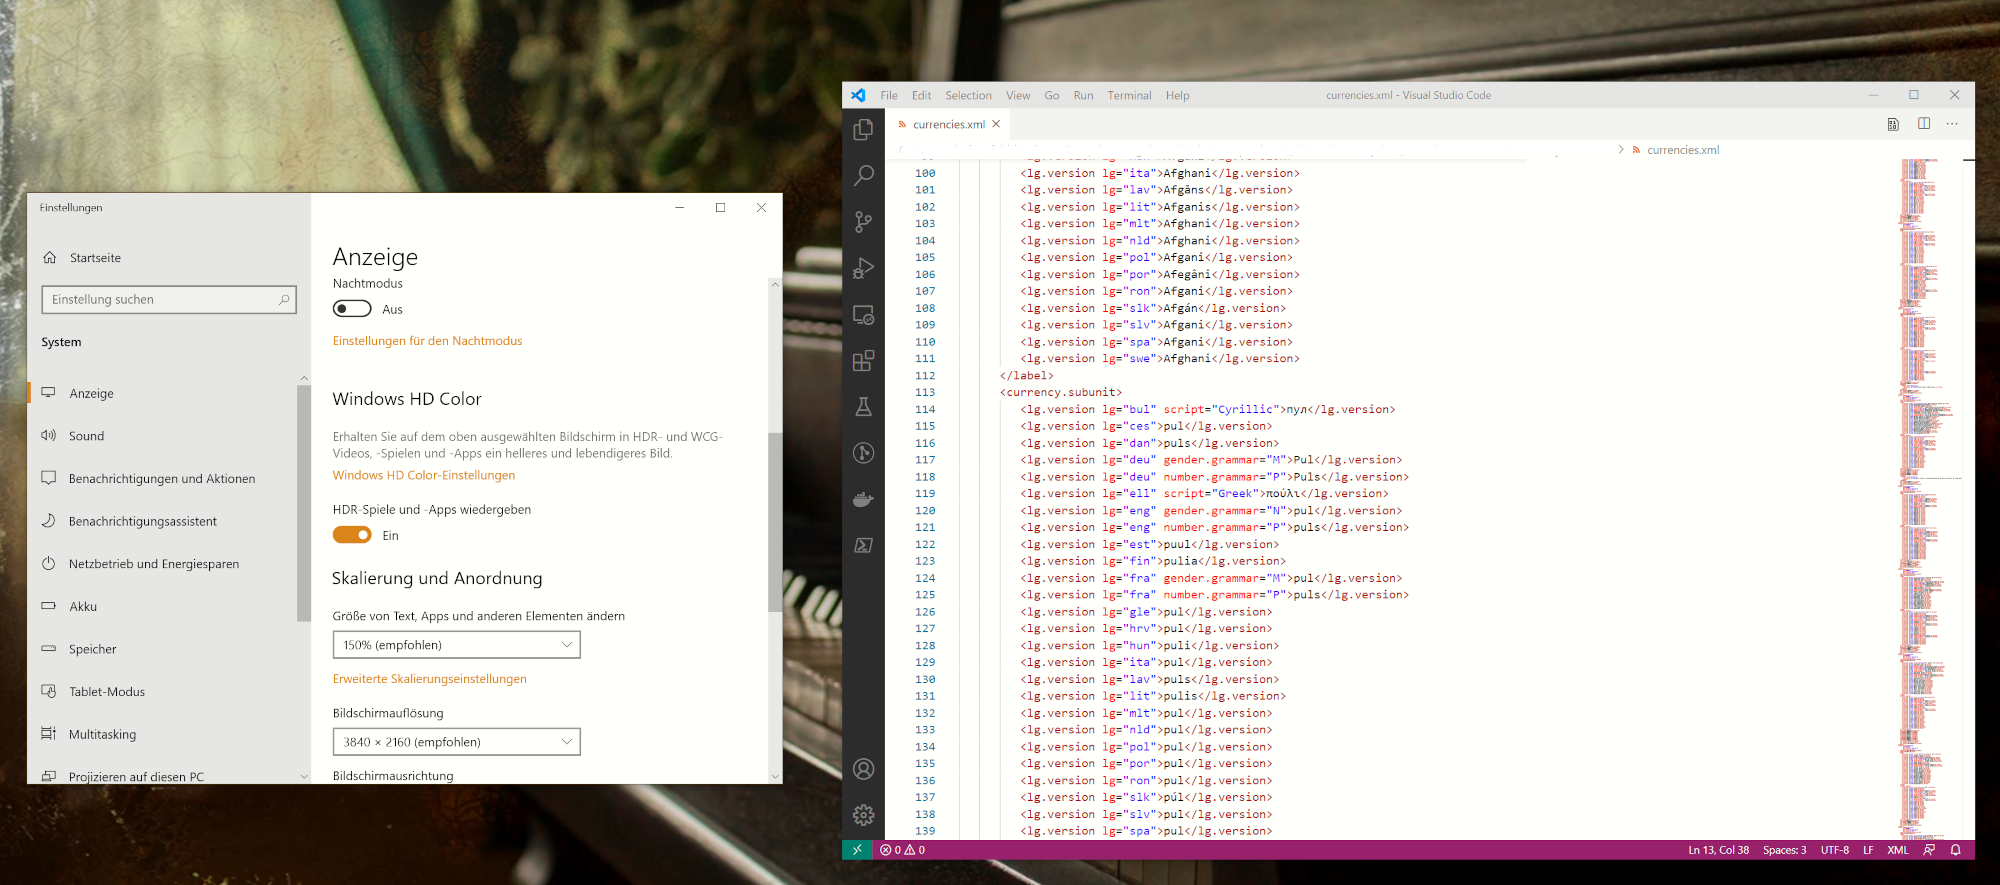Click LF end of line in status bar
This screenshot has width=2000, height=885.
pos(1868,850)
